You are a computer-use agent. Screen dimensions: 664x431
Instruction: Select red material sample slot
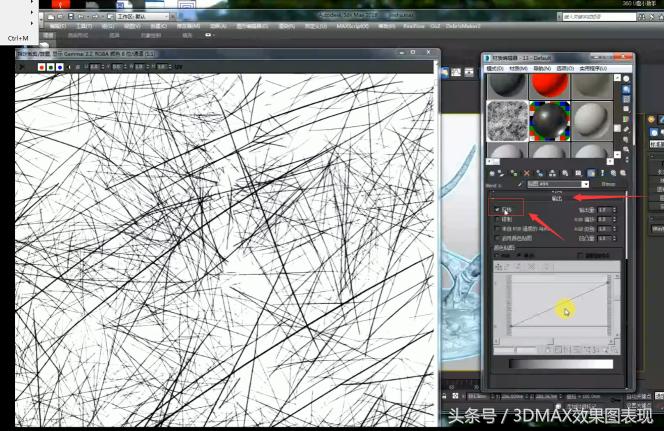click(549, 86)
